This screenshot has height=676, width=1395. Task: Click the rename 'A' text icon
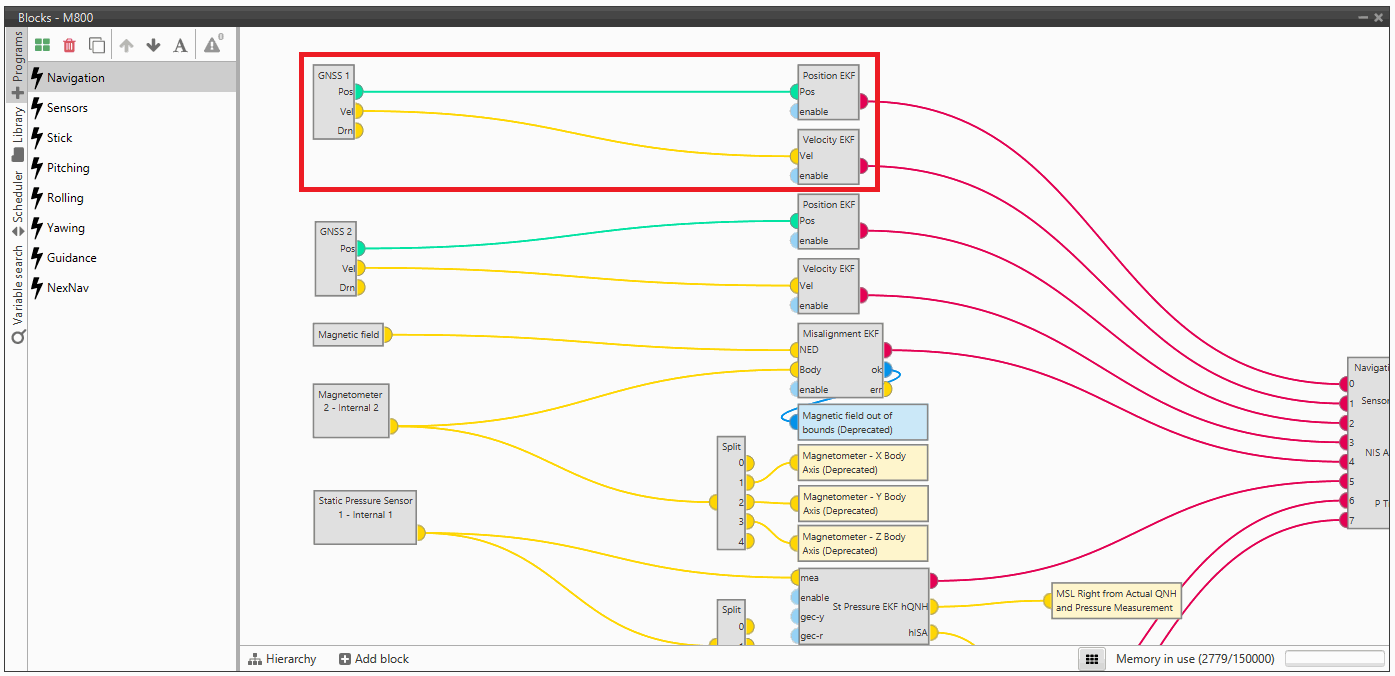180,45
